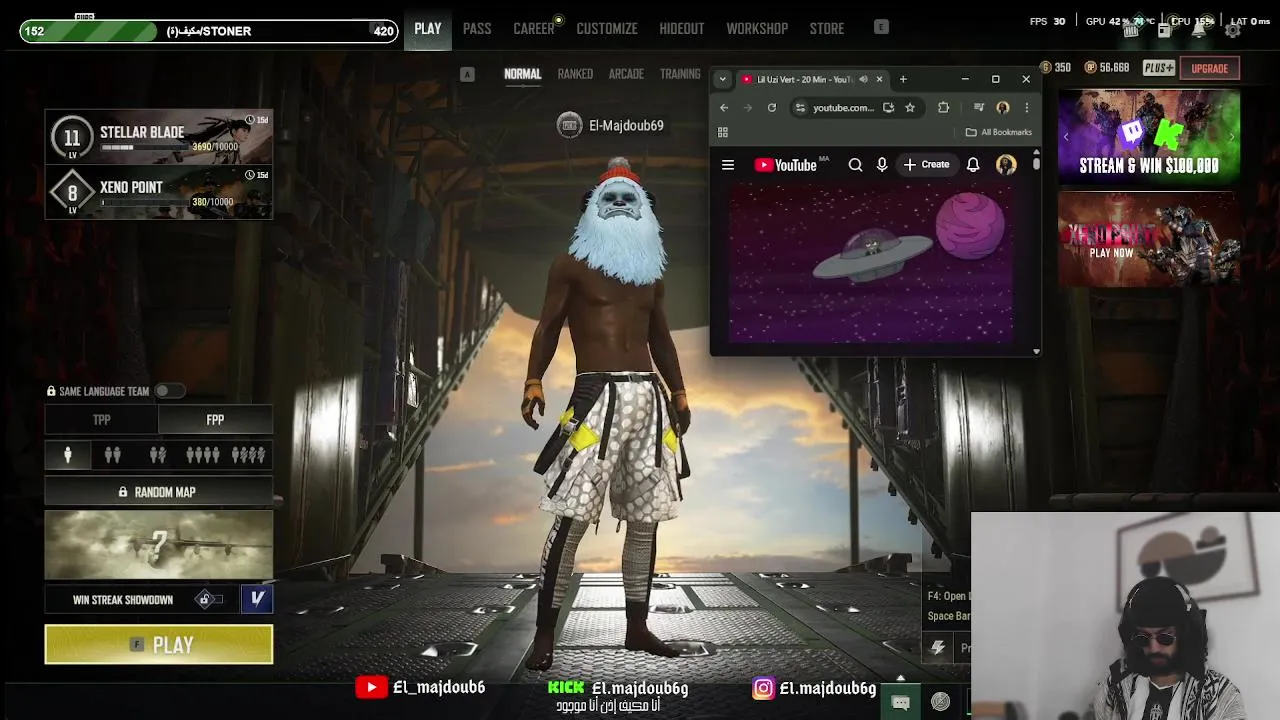Image resolution: width=1280 pixels, height=720 pixels.
Task: Click the random map preview image
Action: tap(159, 546)
